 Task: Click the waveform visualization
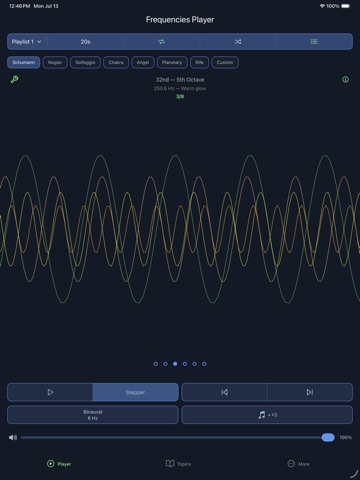coord(180,229)
